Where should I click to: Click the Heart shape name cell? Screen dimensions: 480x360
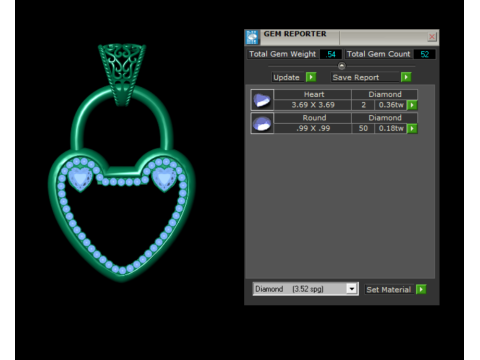pyautogui.click(x=313, y=94)
